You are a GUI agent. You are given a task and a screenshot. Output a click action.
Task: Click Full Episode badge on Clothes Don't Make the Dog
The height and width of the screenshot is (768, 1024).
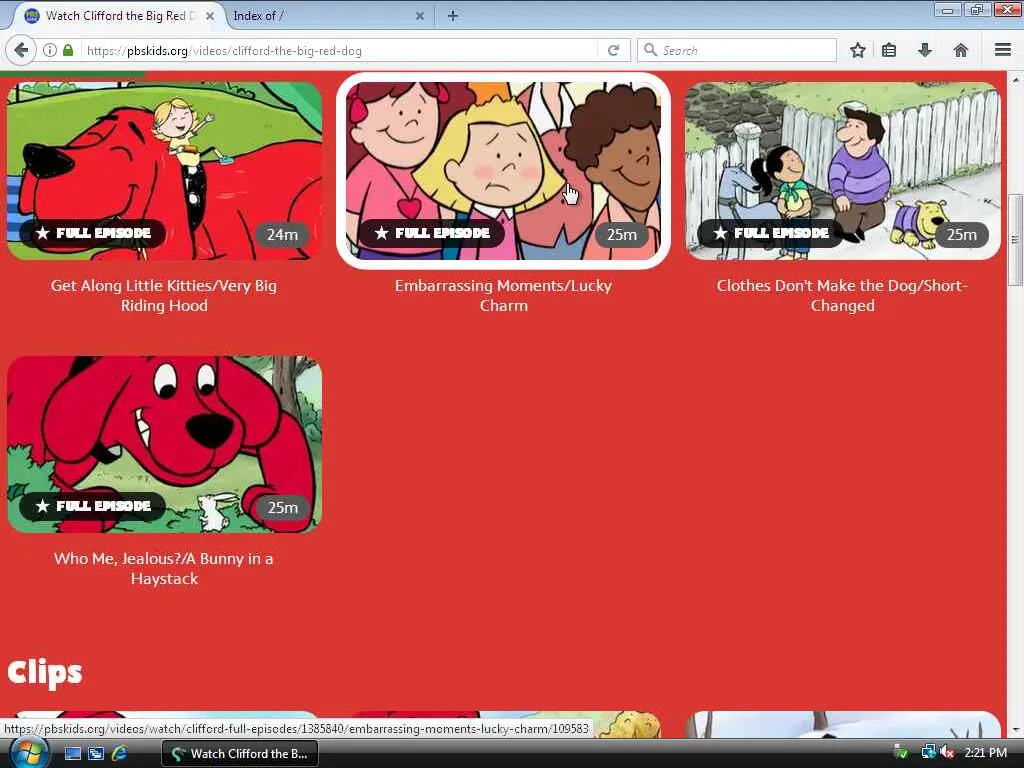(x=770, y=233)
